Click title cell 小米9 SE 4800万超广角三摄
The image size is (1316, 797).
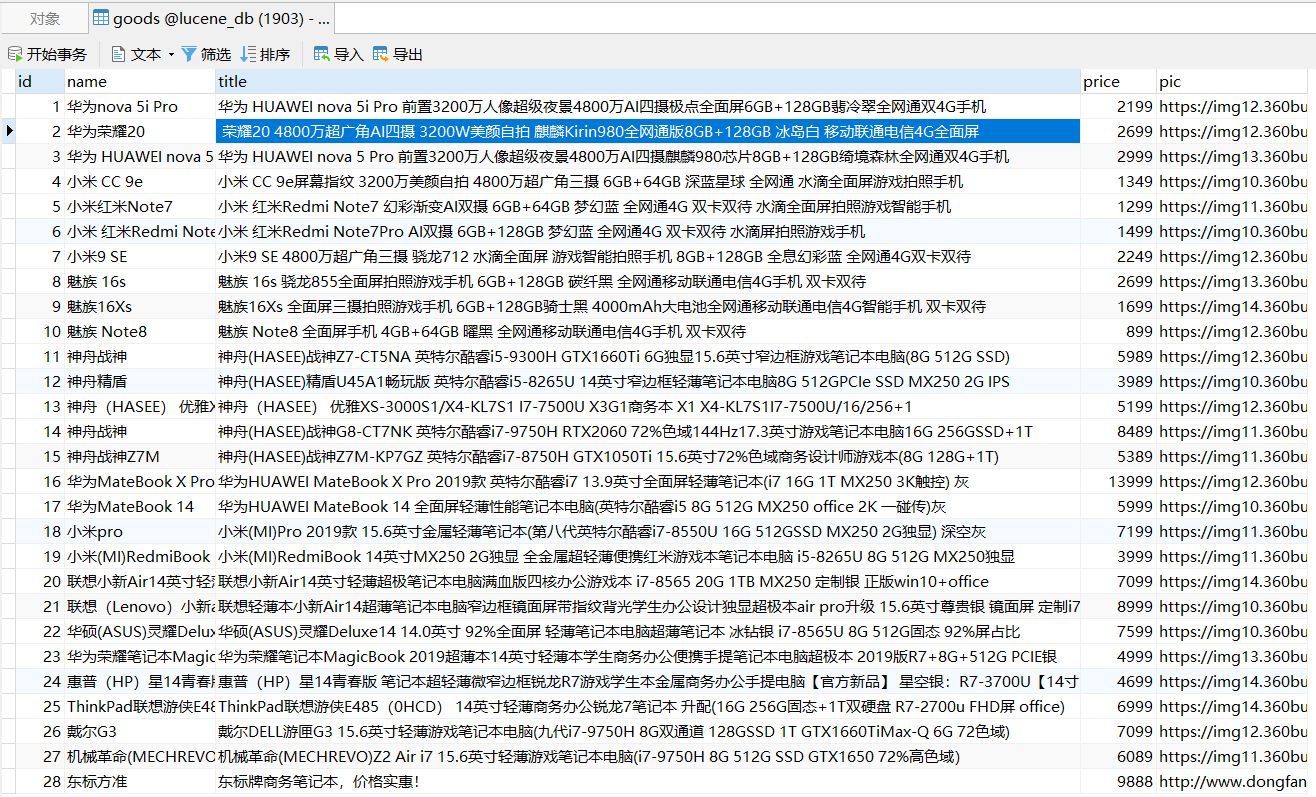648,256
